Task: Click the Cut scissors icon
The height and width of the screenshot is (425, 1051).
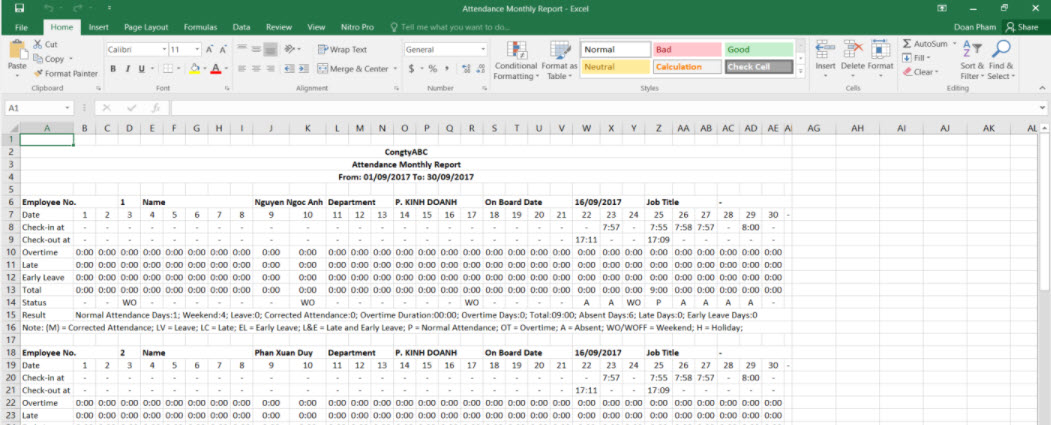Action: point(38,45)
